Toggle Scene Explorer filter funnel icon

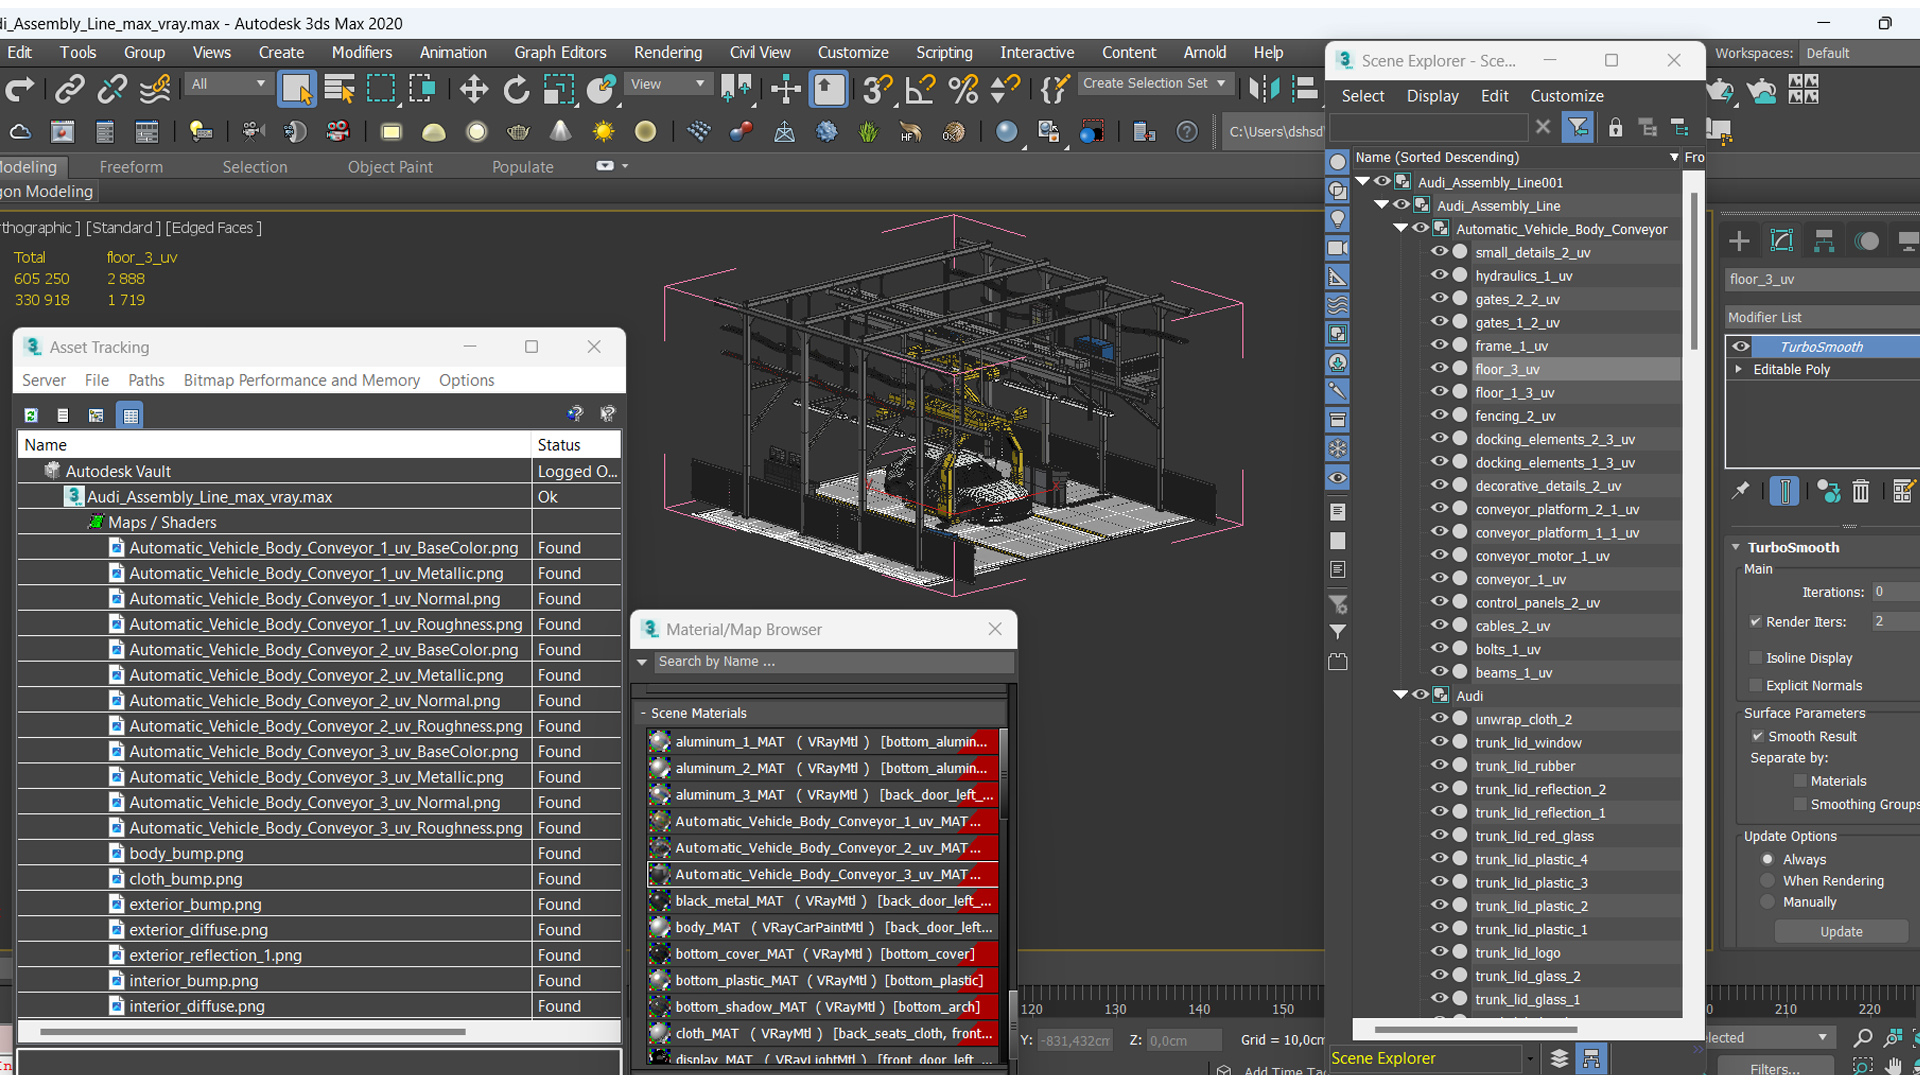(1577, 128)
